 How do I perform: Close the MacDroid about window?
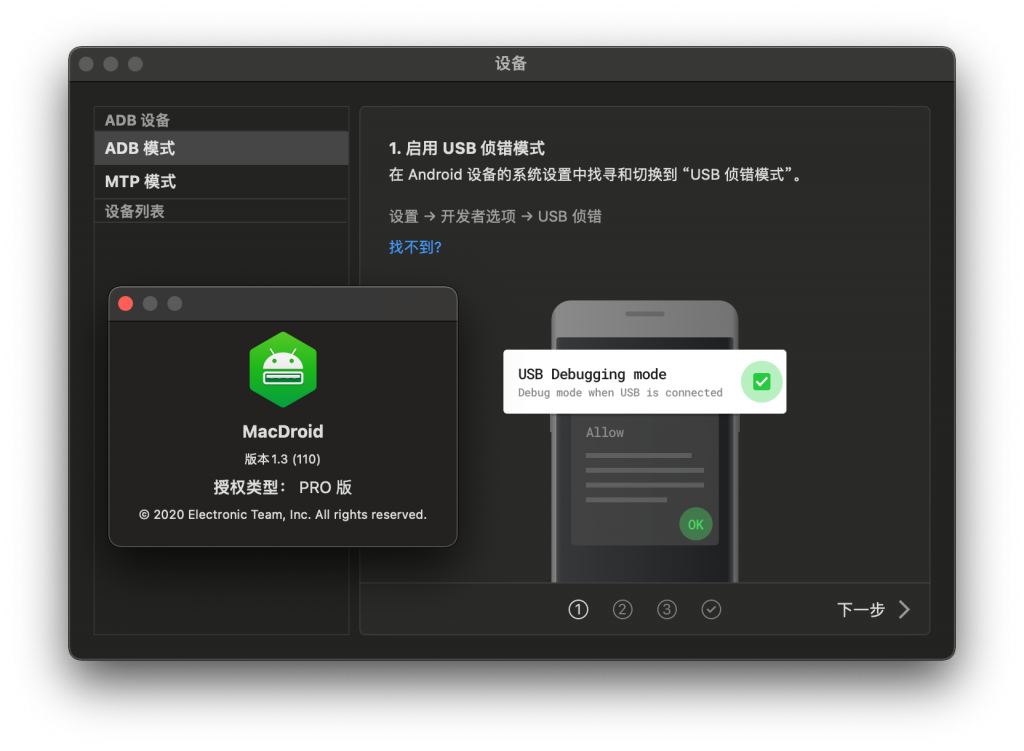(125, 304)
